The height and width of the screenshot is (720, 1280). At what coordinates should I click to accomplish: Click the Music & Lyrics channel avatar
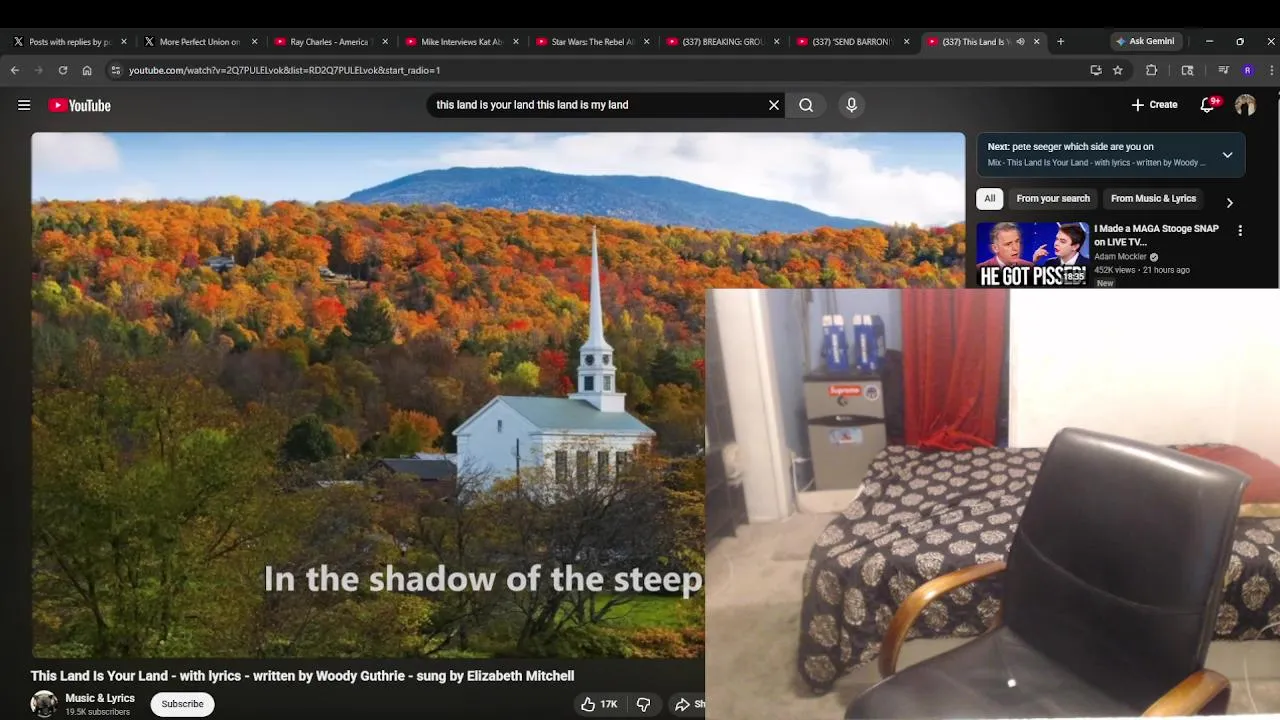coord(44,704)
